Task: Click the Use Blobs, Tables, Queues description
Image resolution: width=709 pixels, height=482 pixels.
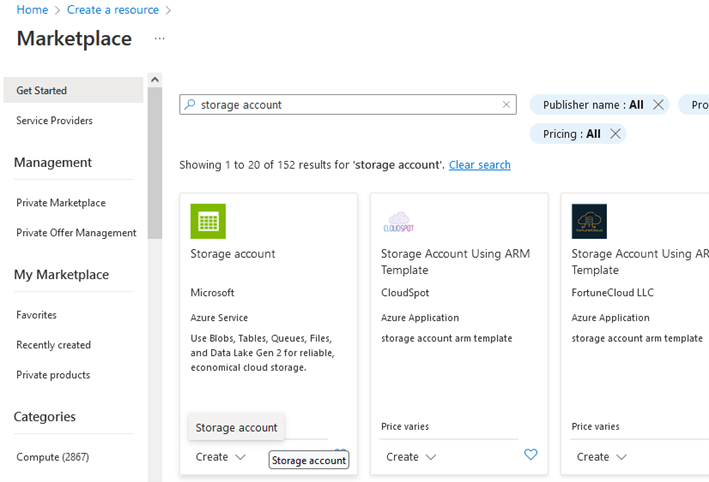Action: click(x=262, y=353)
